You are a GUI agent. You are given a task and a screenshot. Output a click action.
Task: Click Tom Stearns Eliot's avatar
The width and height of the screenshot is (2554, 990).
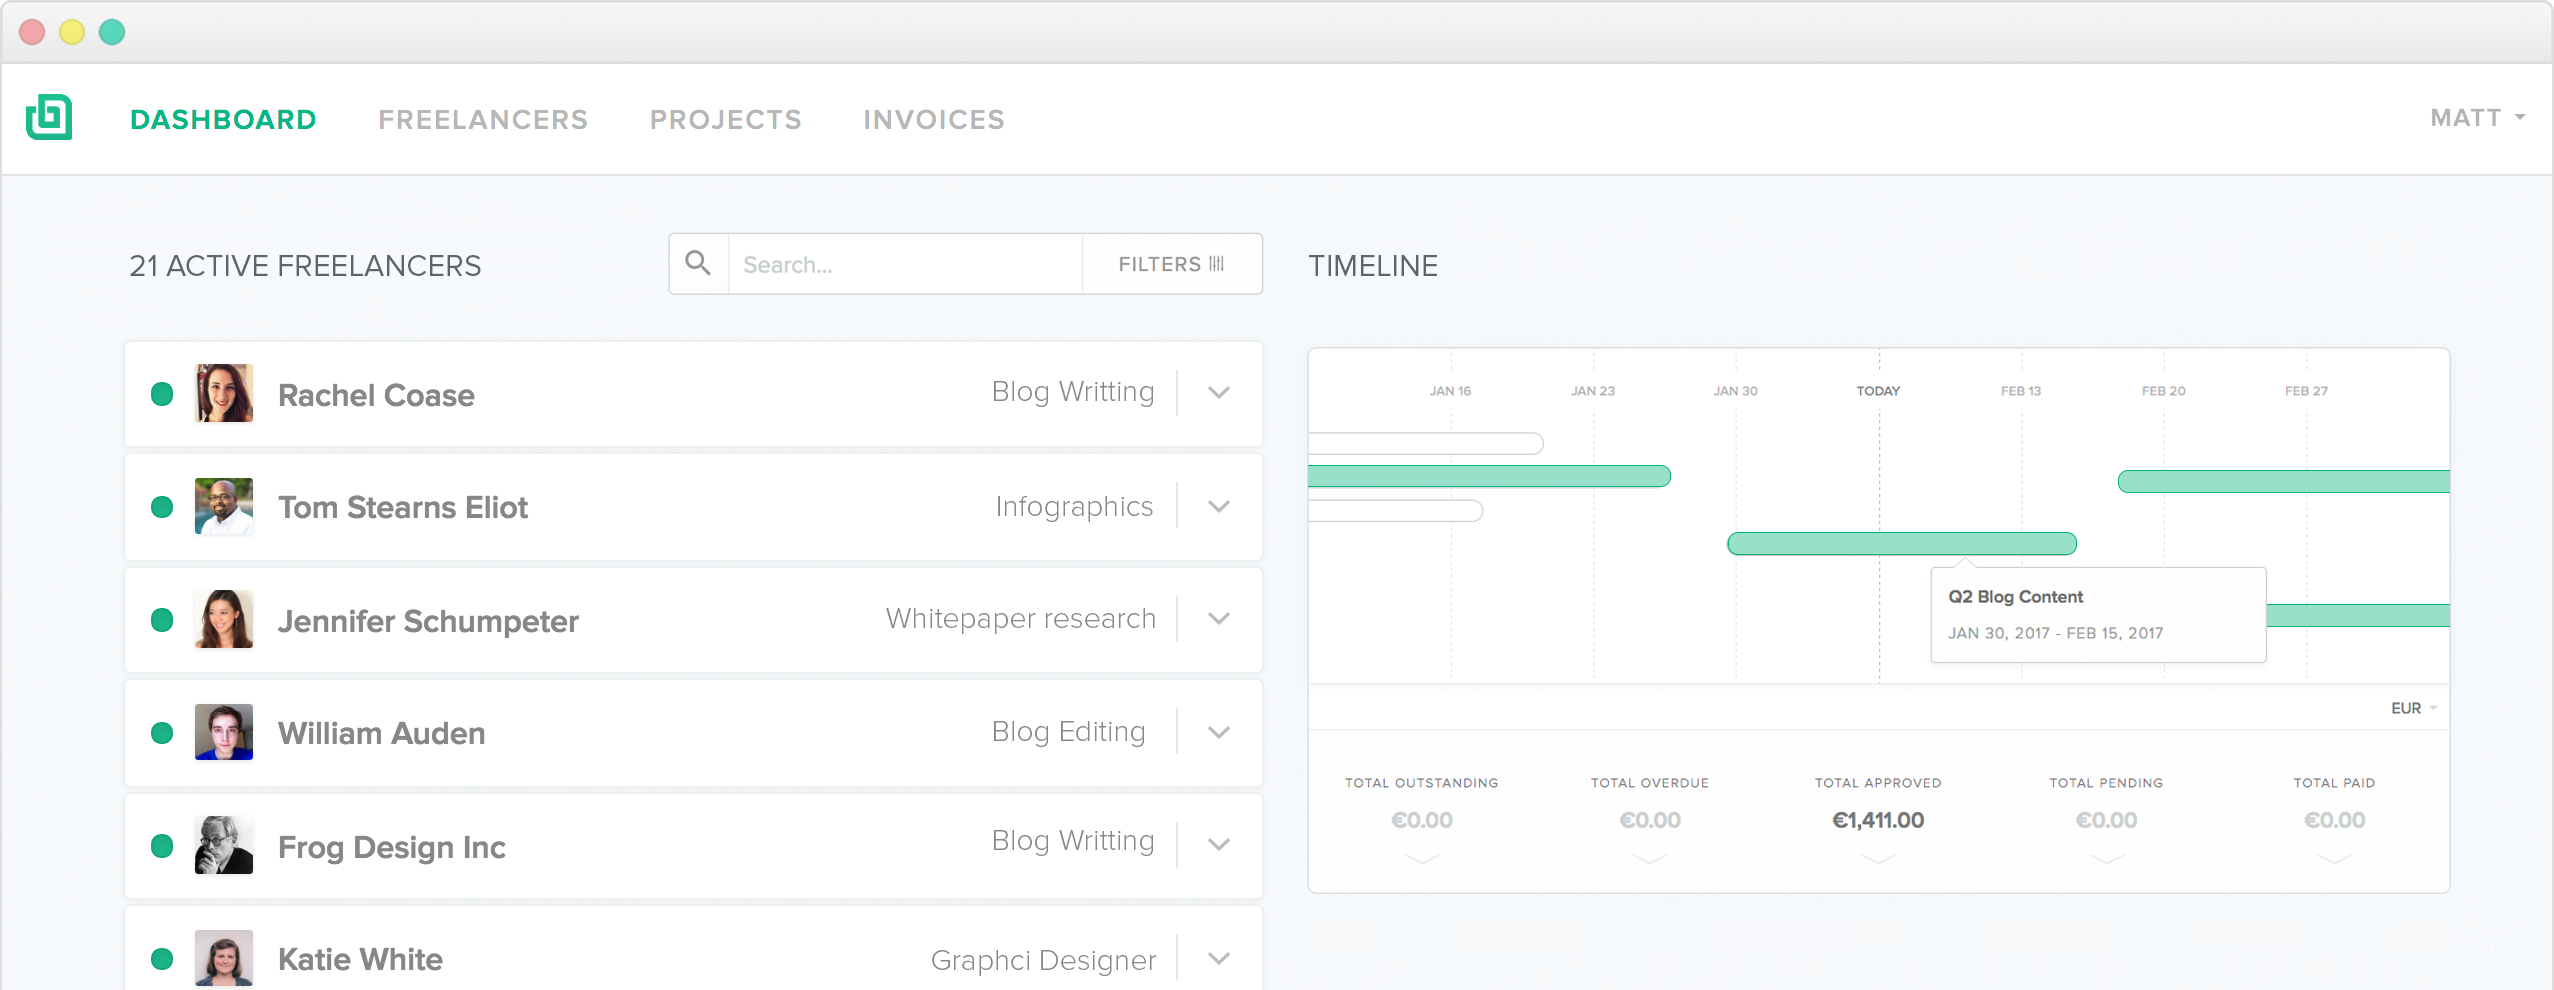coord(224,507)
